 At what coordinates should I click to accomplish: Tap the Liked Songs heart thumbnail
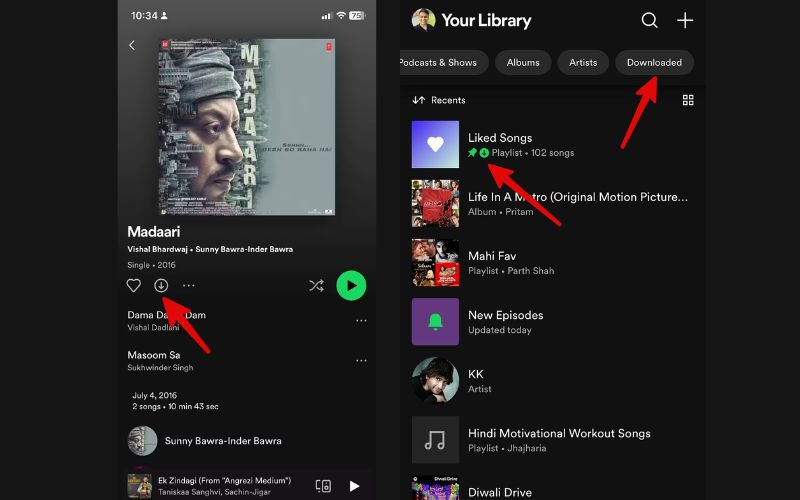(x=435, y=144)
